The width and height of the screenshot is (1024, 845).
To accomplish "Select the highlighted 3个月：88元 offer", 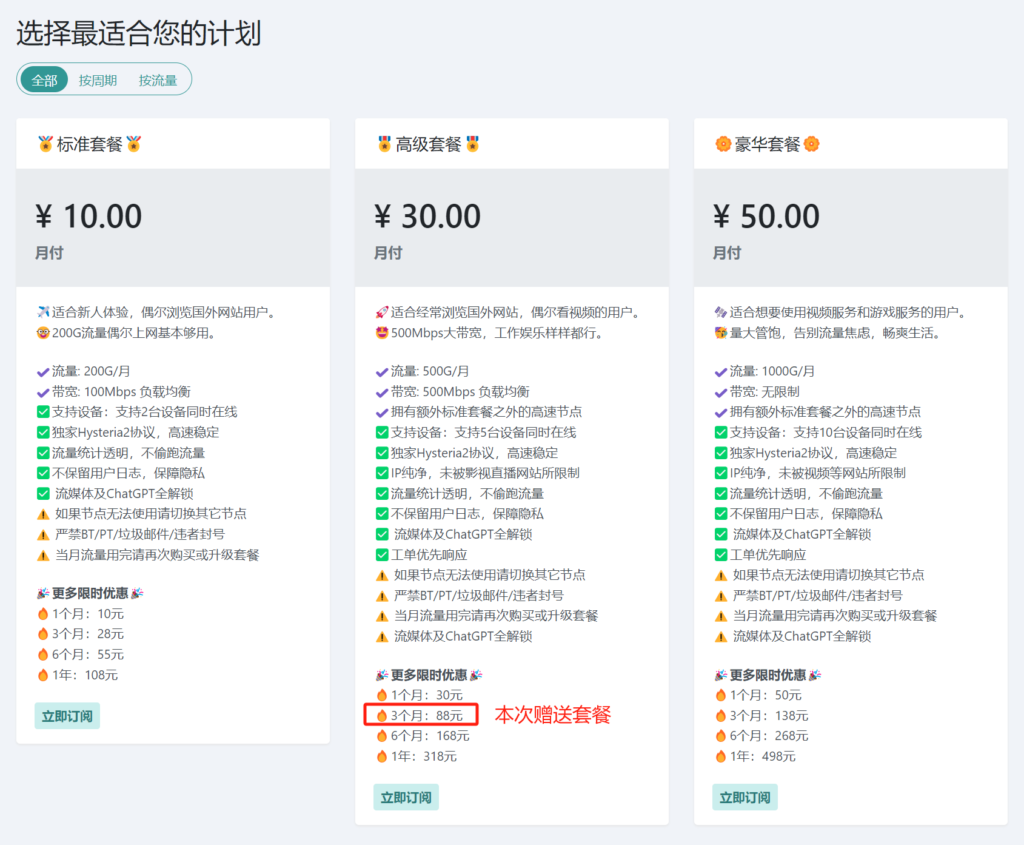I will (x=420, y=715).
